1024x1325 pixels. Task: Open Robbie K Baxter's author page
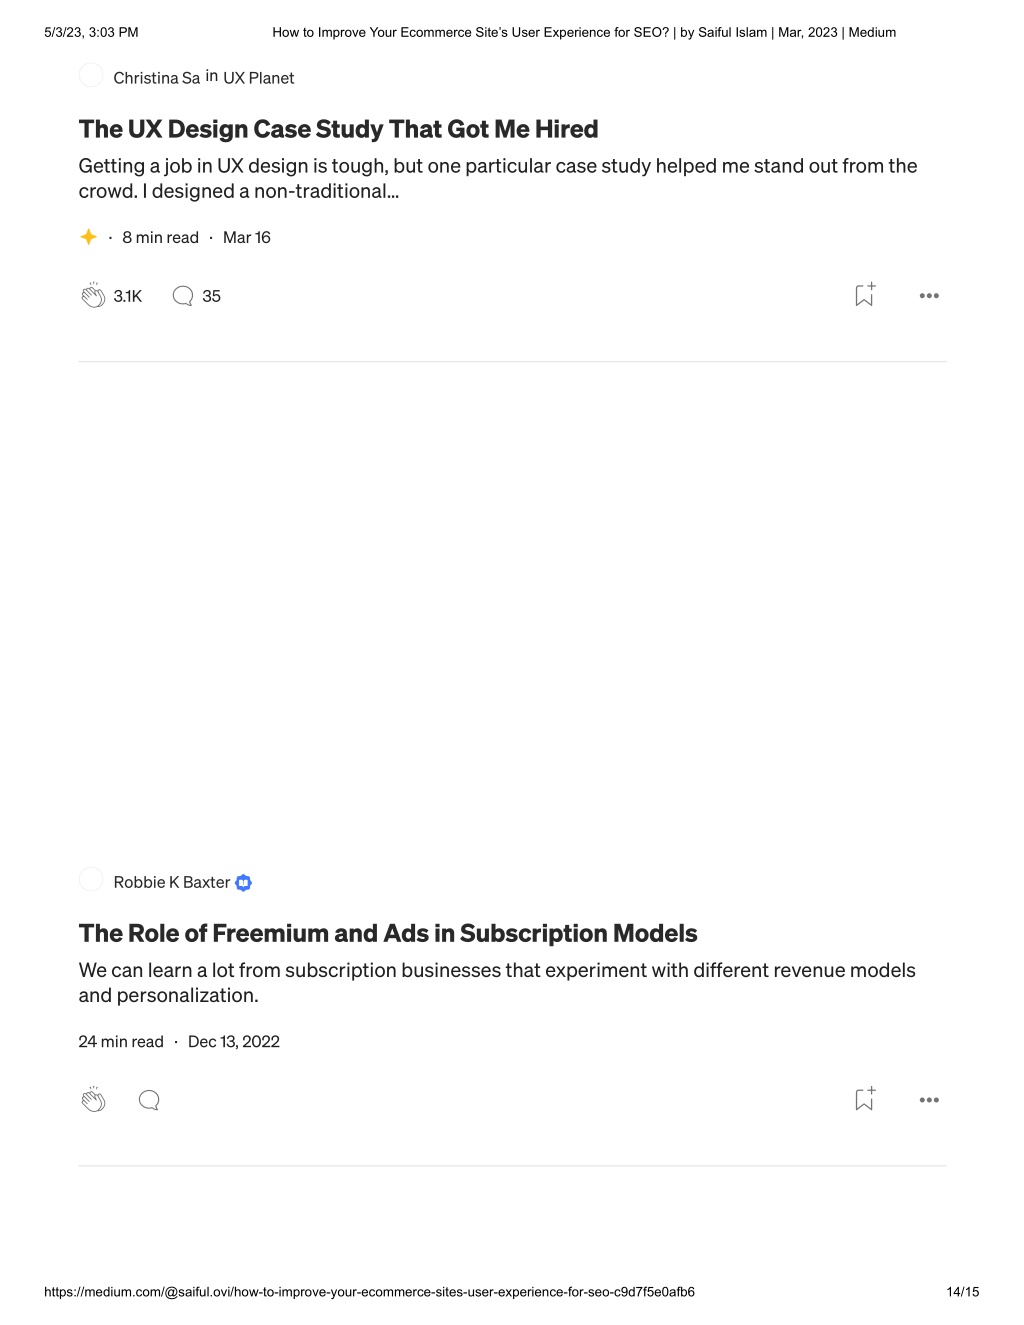pos(172,882)
